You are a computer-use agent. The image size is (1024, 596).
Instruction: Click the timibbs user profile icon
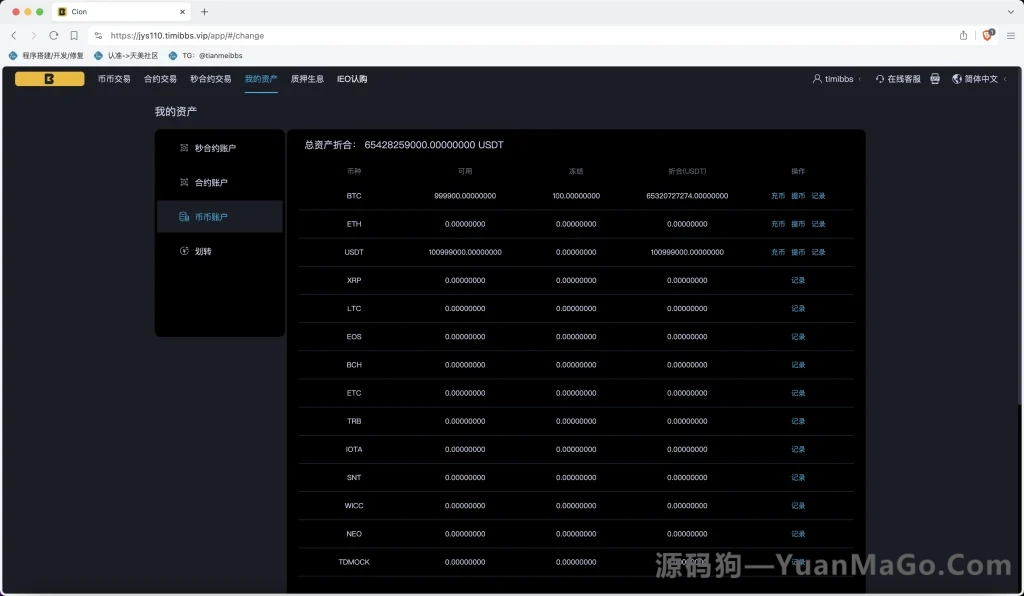tap(818, 78)
